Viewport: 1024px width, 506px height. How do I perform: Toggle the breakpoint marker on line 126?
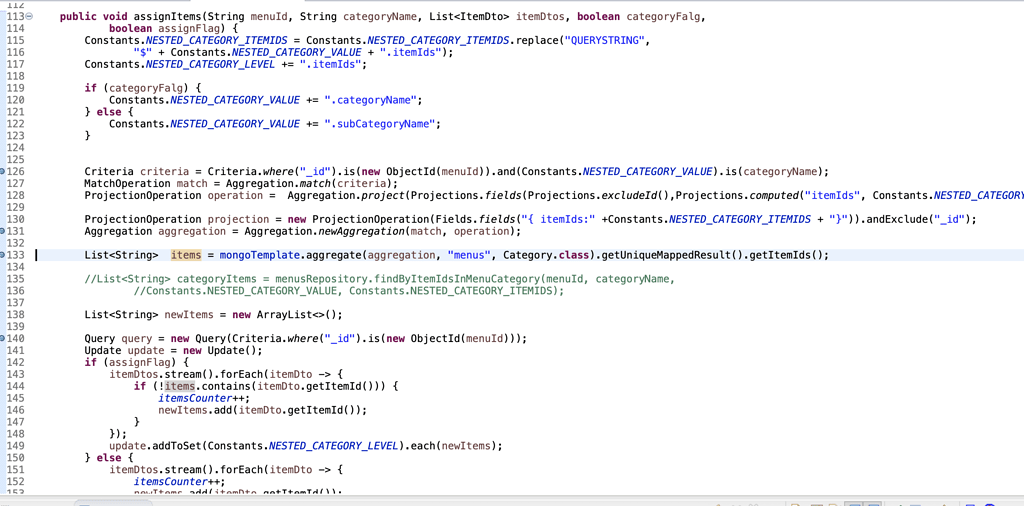click(3, 172)
